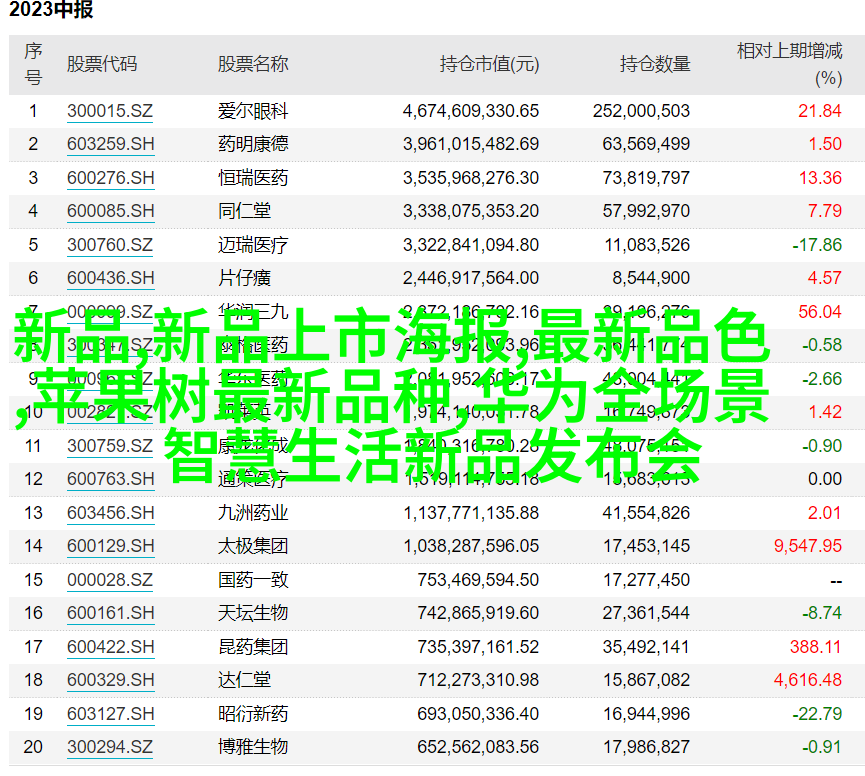Click holding quantity 63,569,499

pyautogui.click(x=646, y=145)
